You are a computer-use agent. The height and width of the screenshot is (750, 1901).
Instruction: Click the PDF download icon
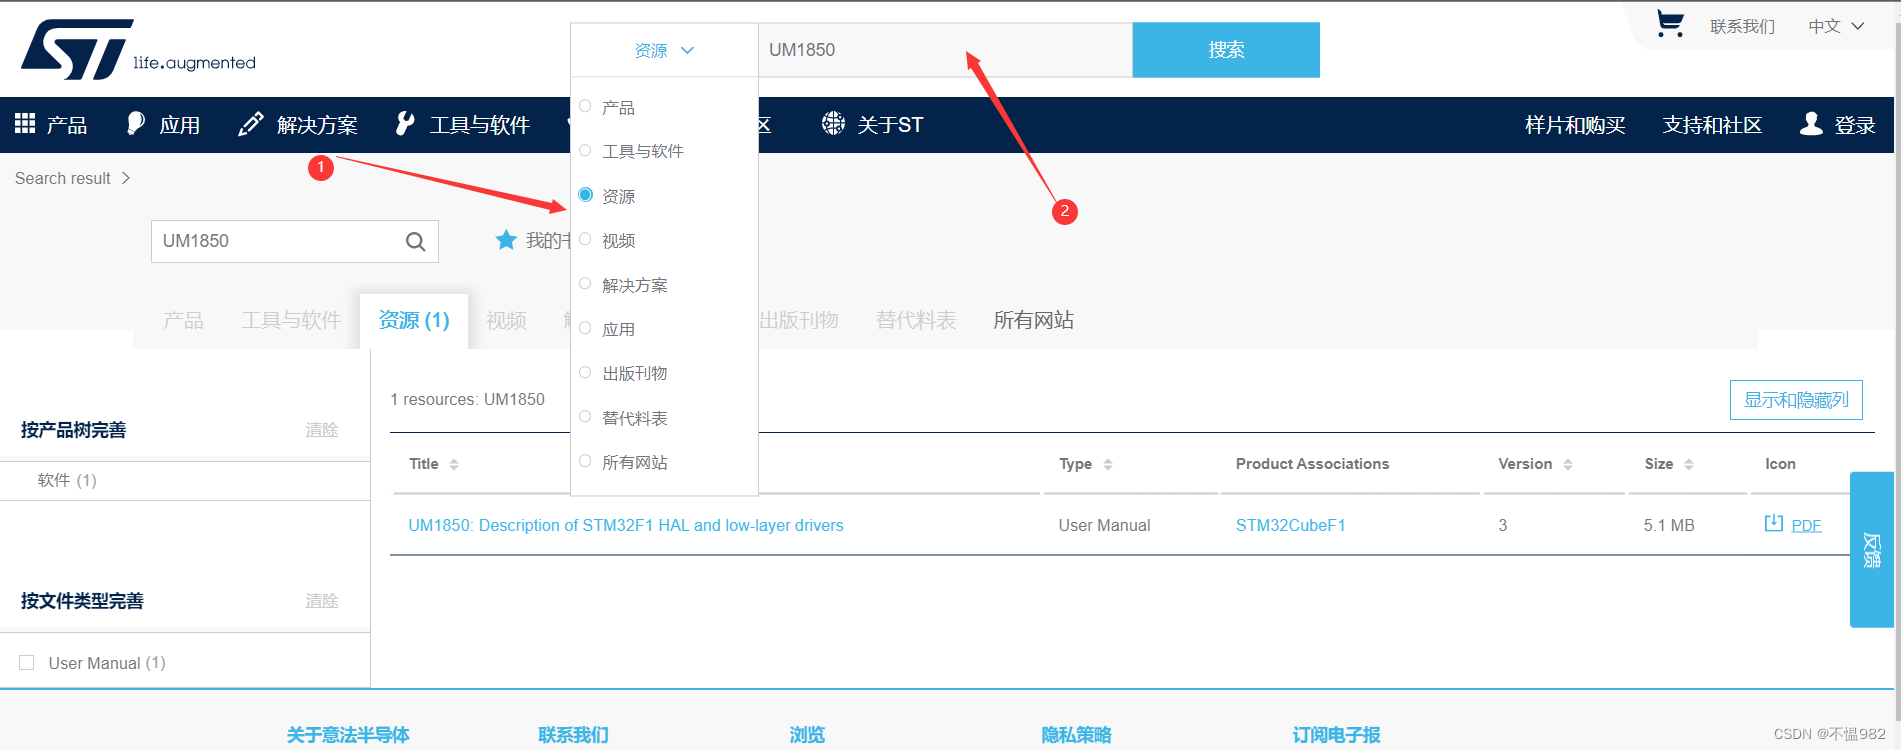[x=1774, y=523]
